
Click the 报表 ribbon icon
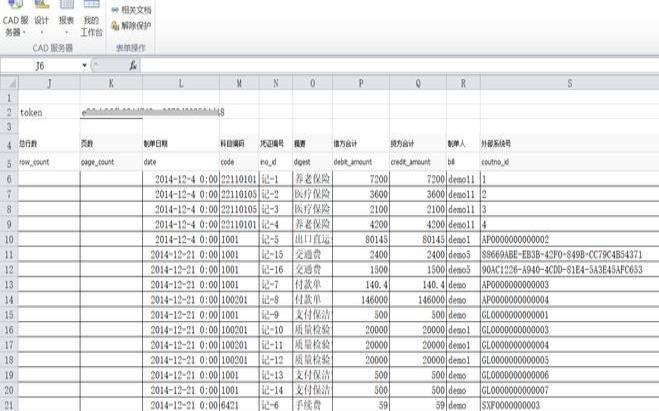(66, 14)
